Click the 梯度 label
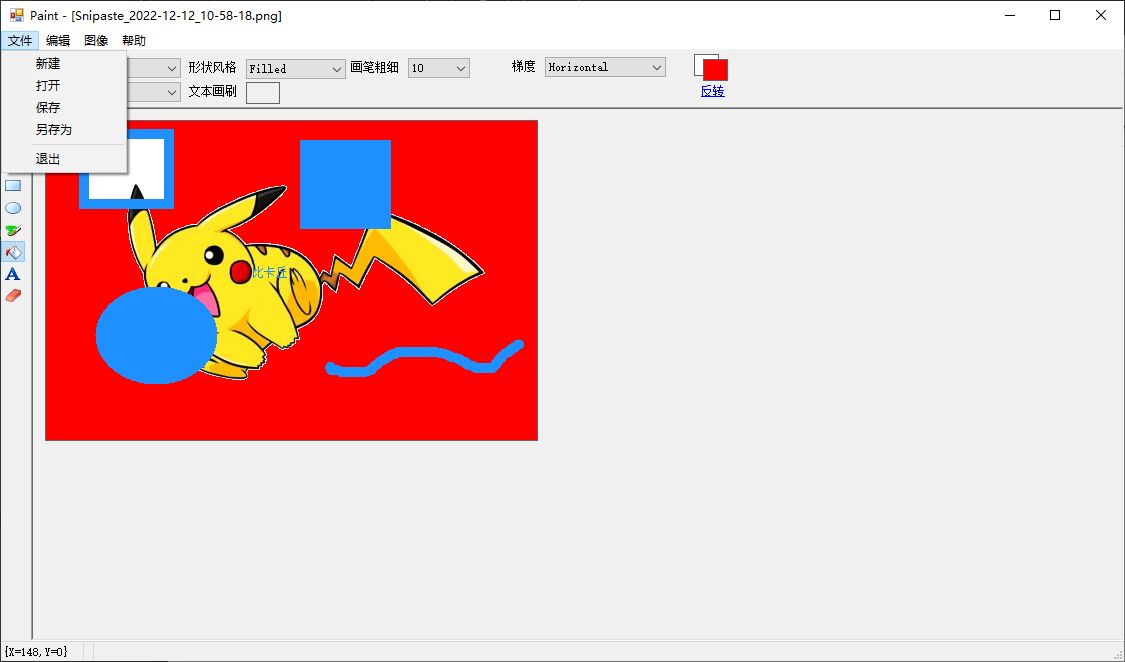The image size is (1125, 662). [x=524, y=66]
